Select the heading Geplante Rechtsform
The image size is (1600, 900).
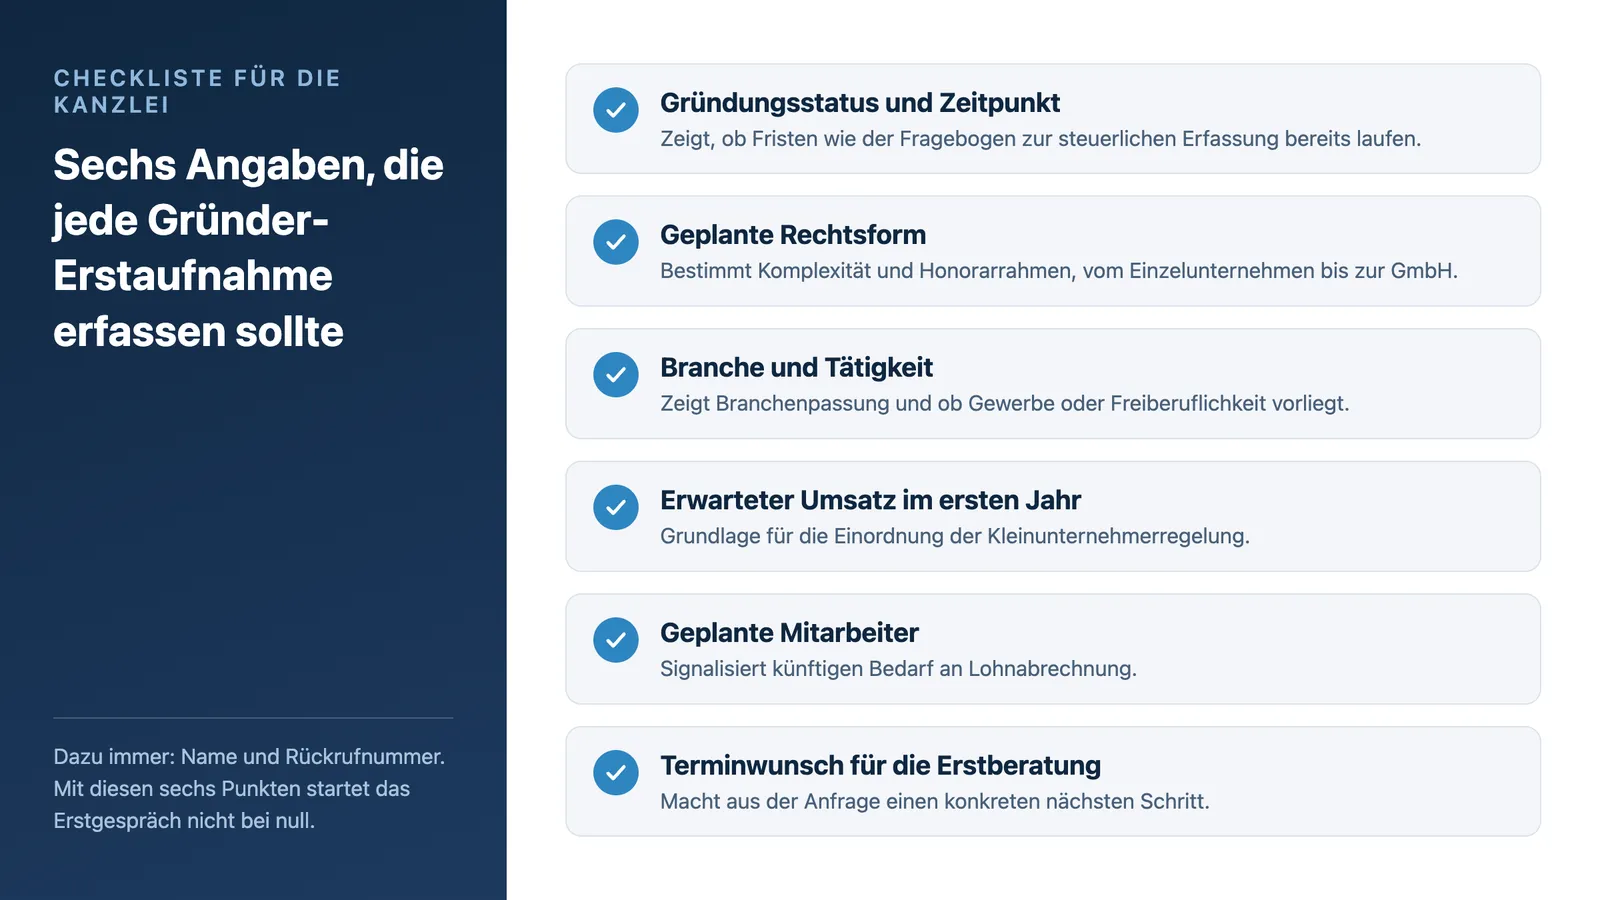point(793,235)
